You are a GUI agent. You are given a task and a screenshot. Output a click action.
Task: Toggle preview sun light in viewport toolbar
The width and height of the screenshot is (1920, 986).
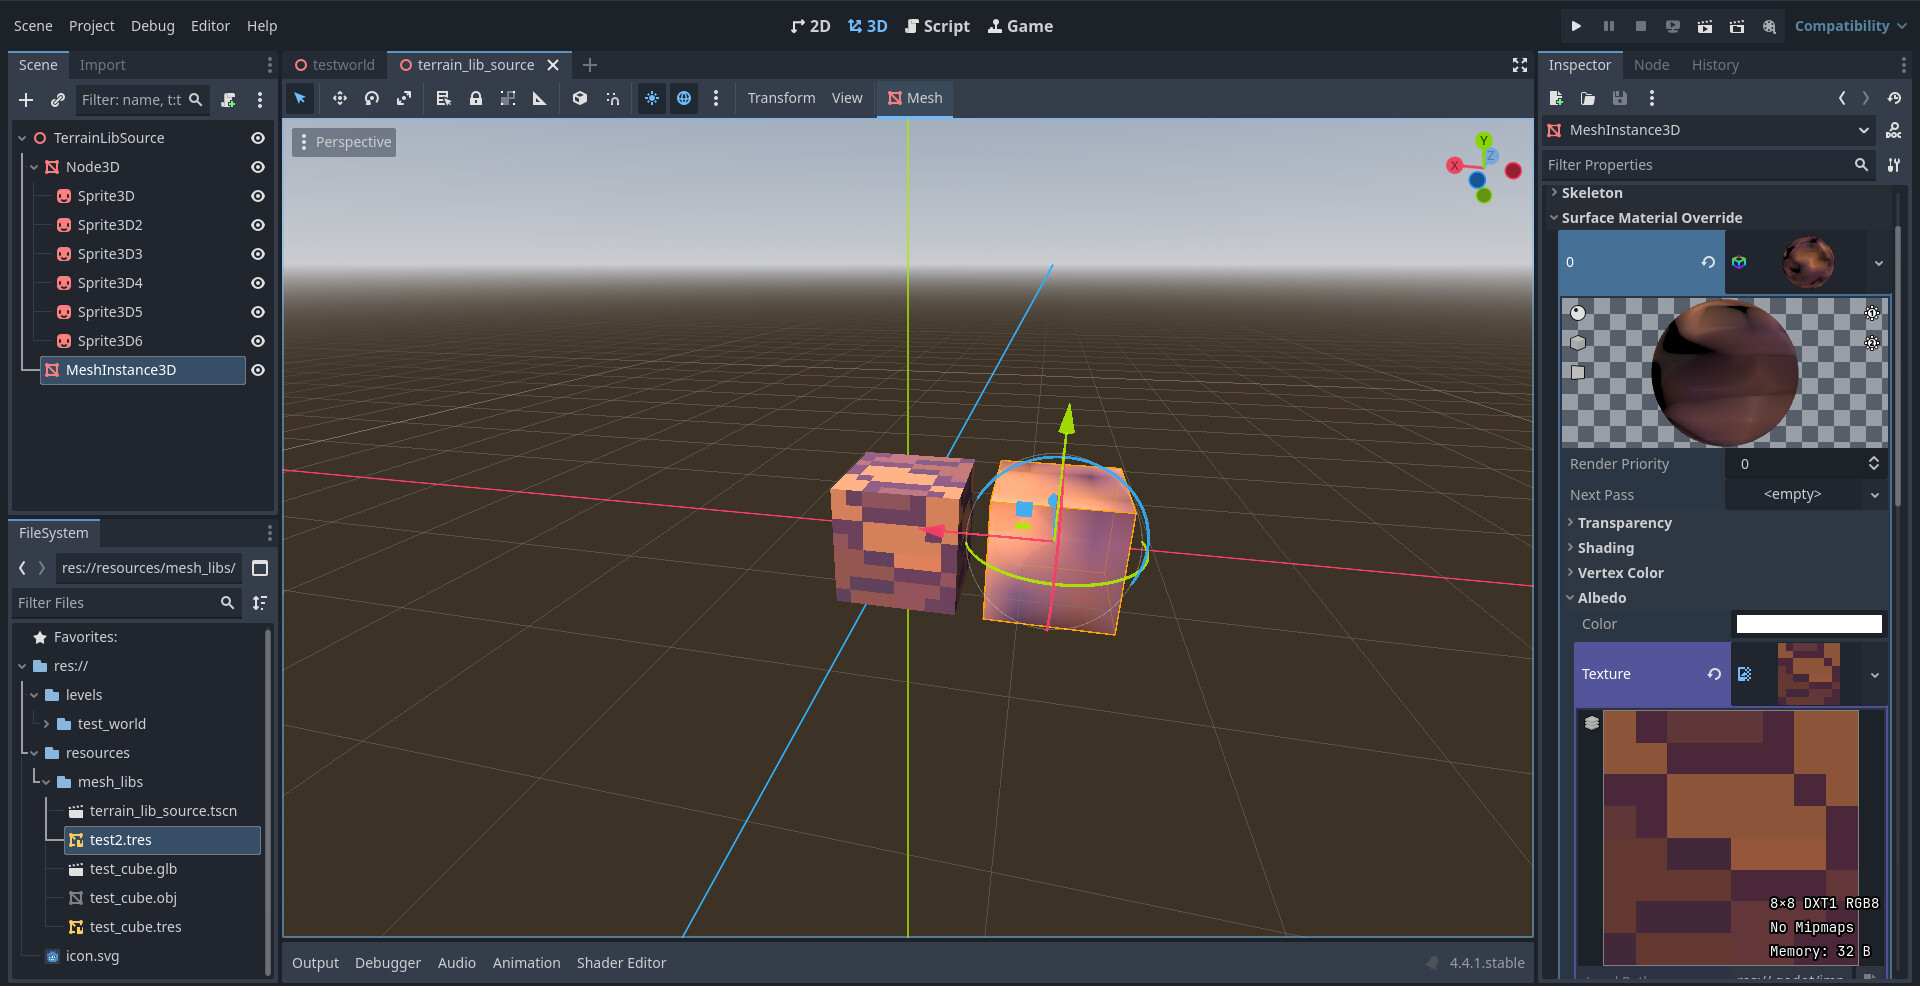(652, 98)
